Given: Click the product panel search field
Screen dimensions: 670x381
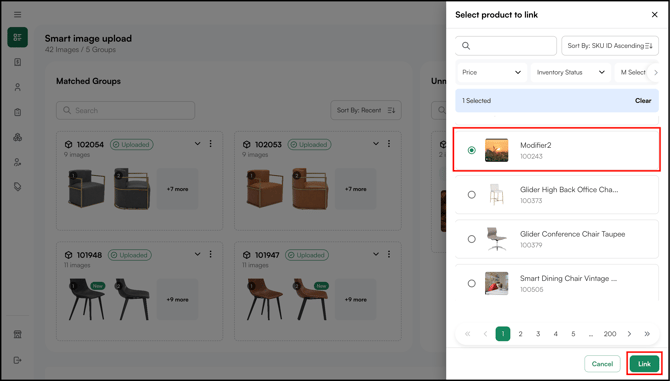Looking at the screenshot, I should click(x=506, y=46).
